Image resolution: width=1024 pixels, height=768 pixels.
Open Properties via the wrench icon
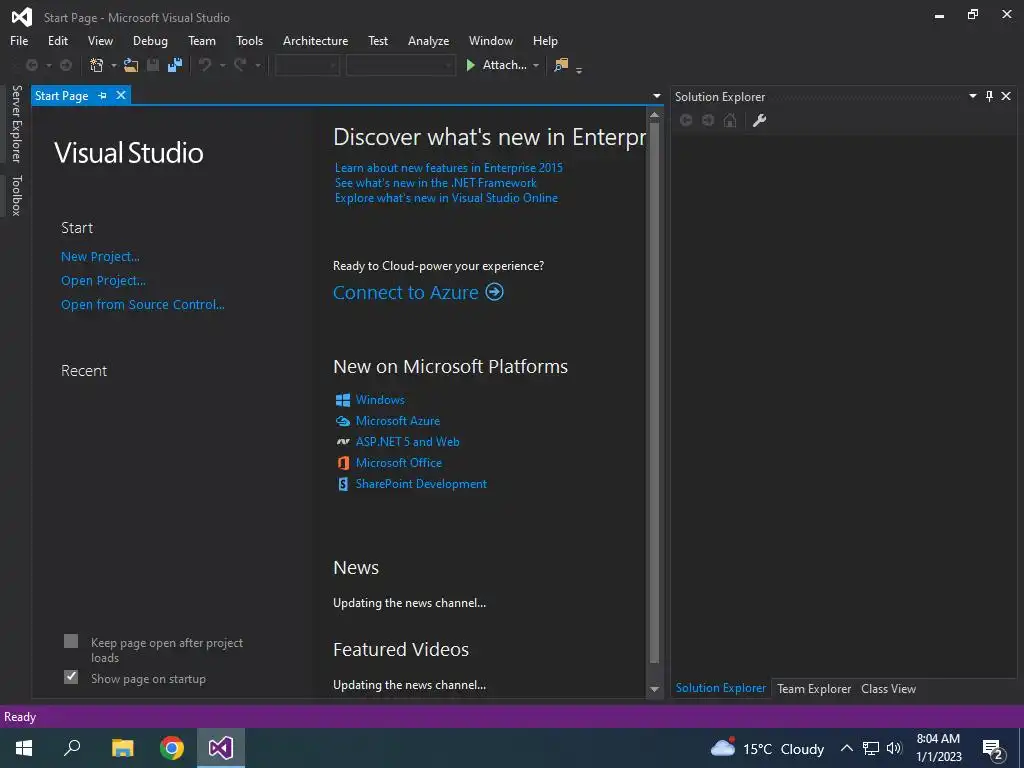(x=759, y=120)
